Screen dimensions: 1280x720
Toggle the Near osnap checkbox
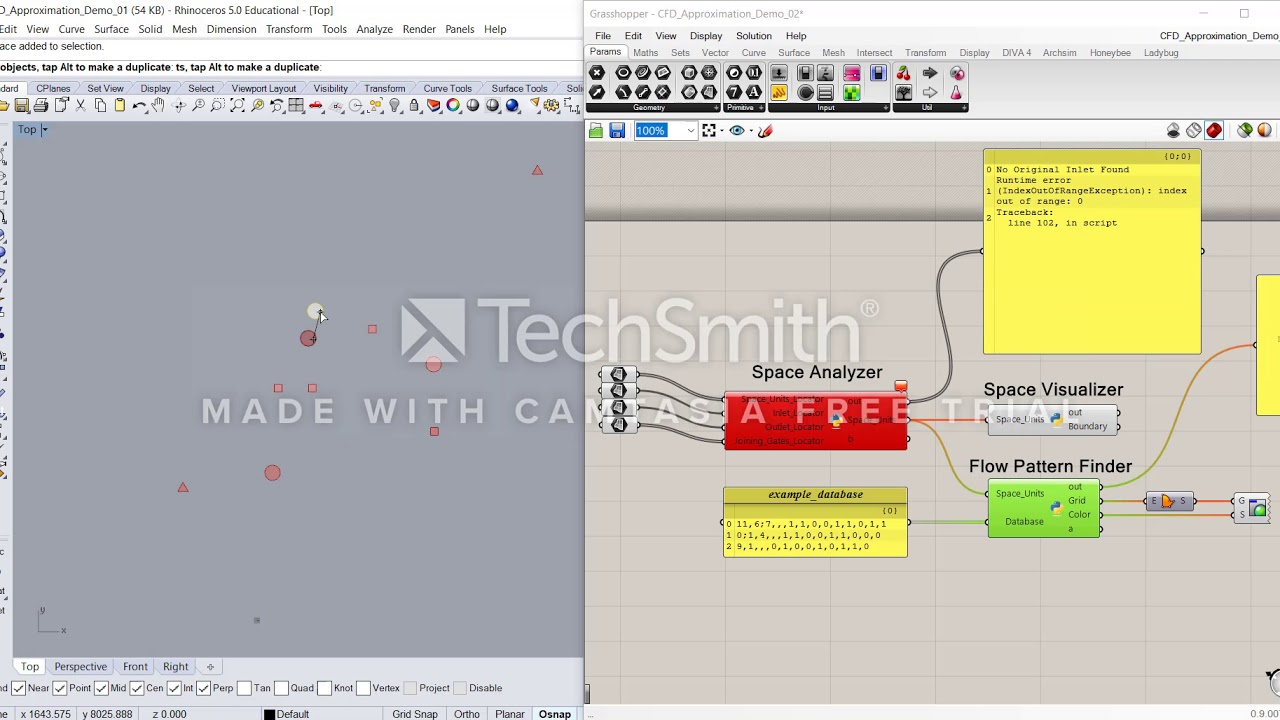click(x=19, y=688)
